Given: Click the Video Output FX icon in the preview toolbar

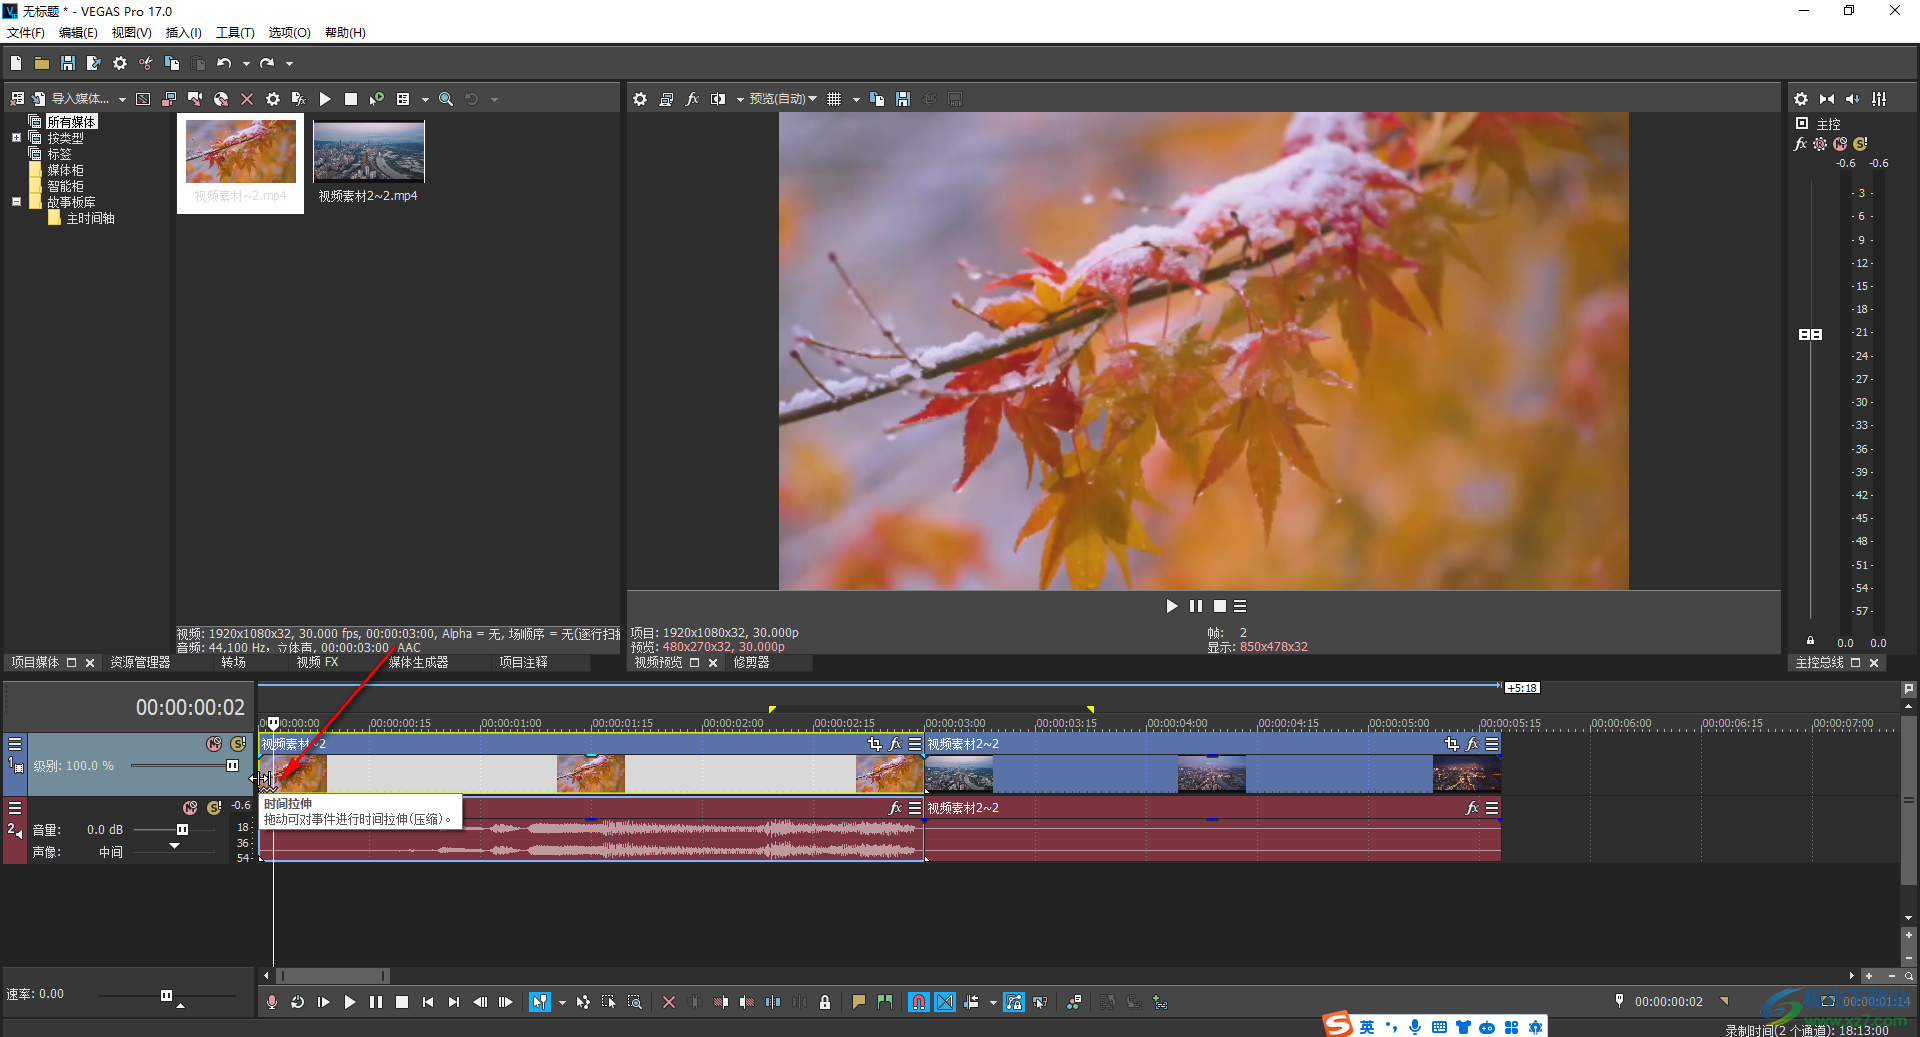Looking at the screenshot, I should [x=692, y=99].
